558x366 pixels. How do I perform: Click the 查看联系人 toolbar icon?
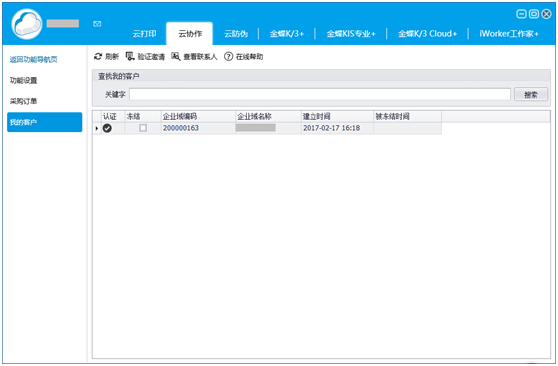(175, 56)
